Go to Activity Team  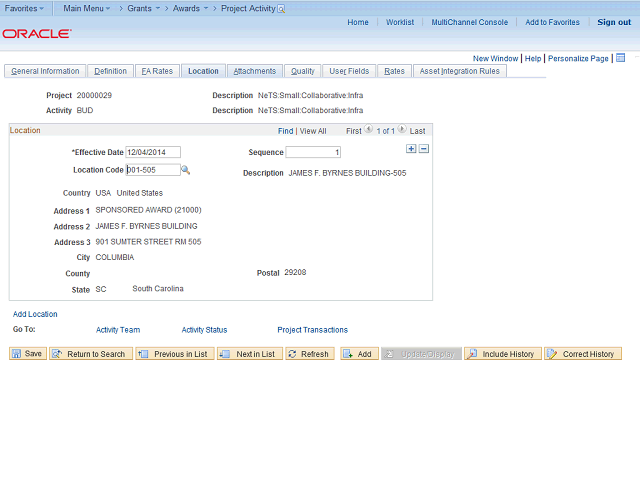tap(118, 330)
